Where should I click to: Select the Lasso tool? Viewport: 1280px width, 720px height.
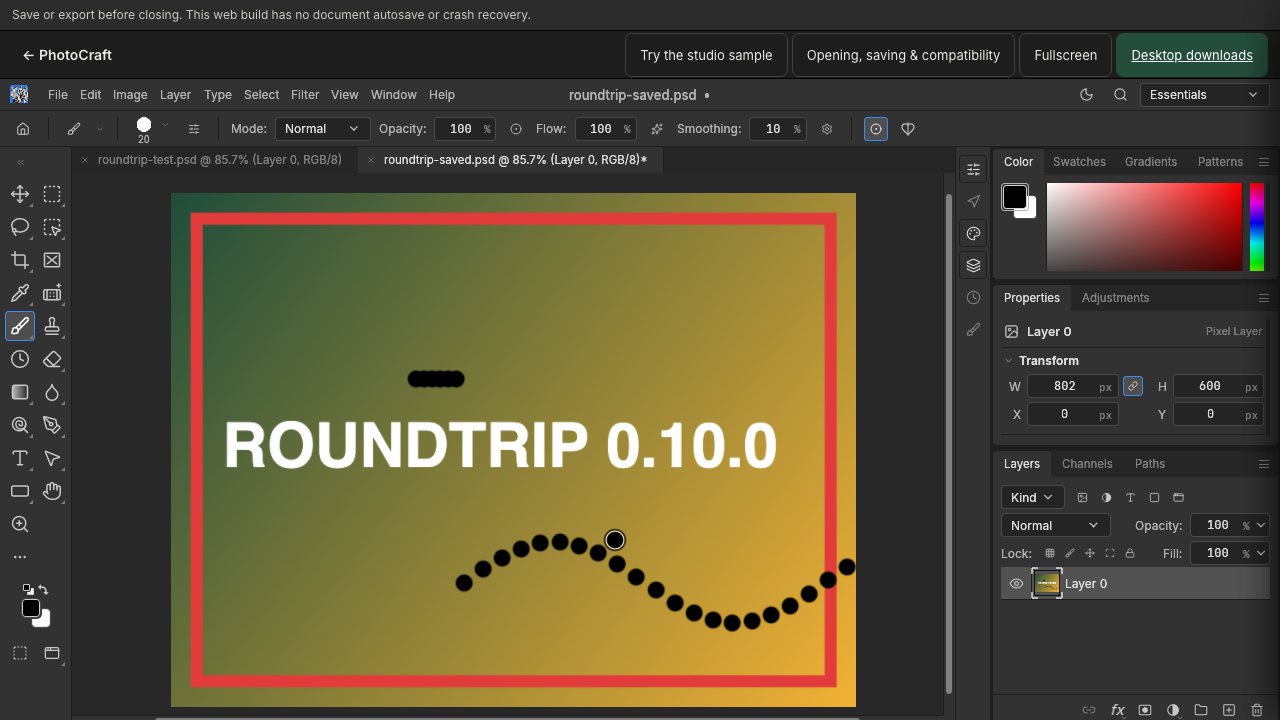coord(20,228)
